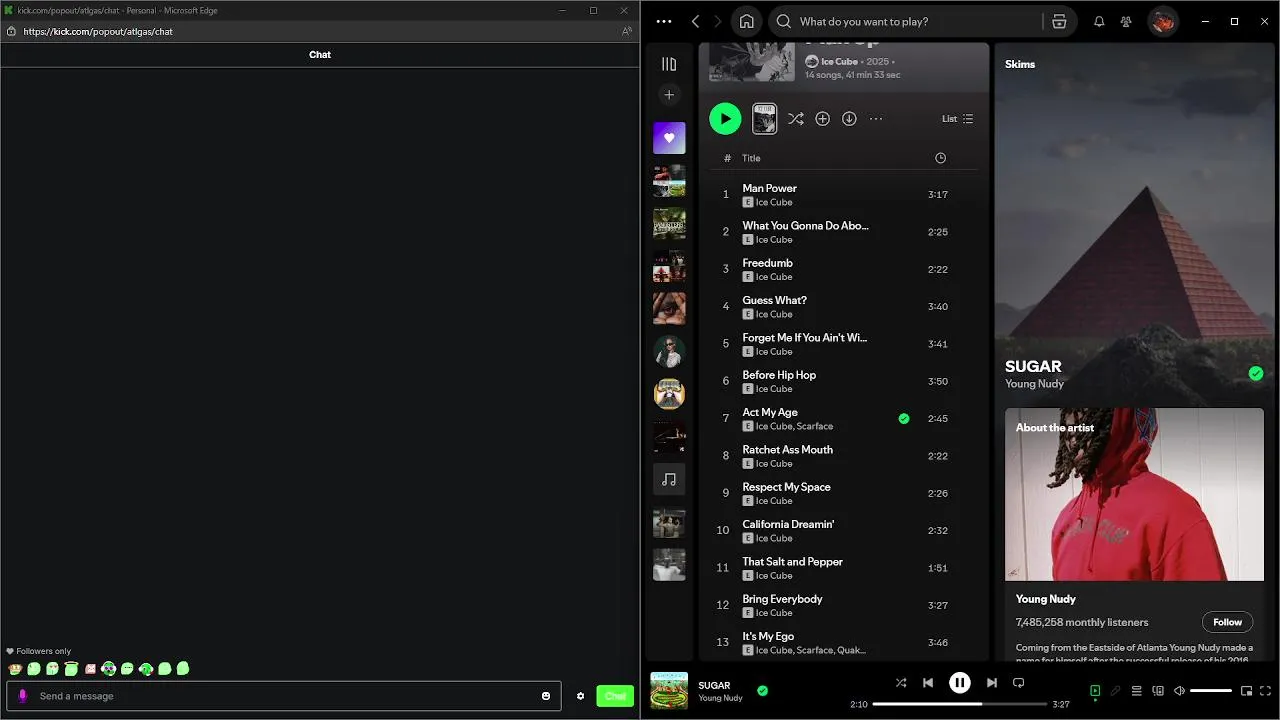Open the Queue
1280x720 pixels.
click(x=1137, y=691)
